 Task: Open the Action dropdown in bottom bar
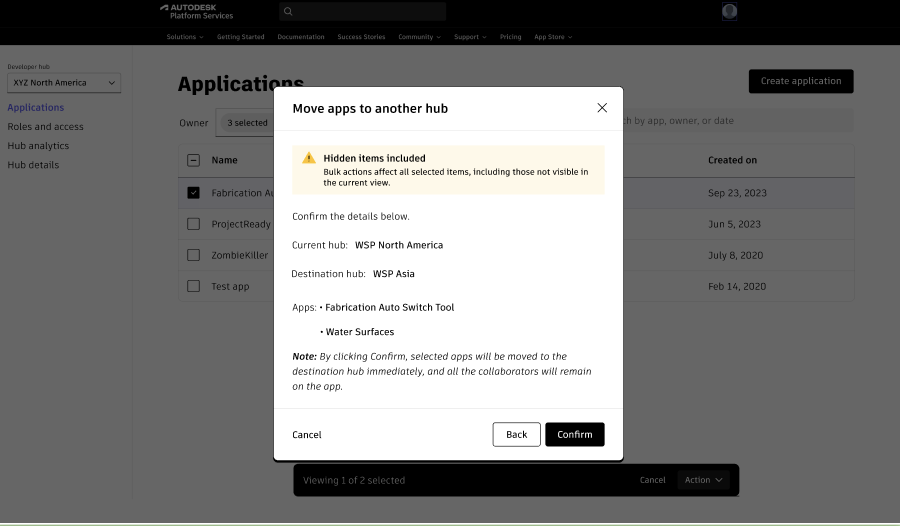click(703, 480)
